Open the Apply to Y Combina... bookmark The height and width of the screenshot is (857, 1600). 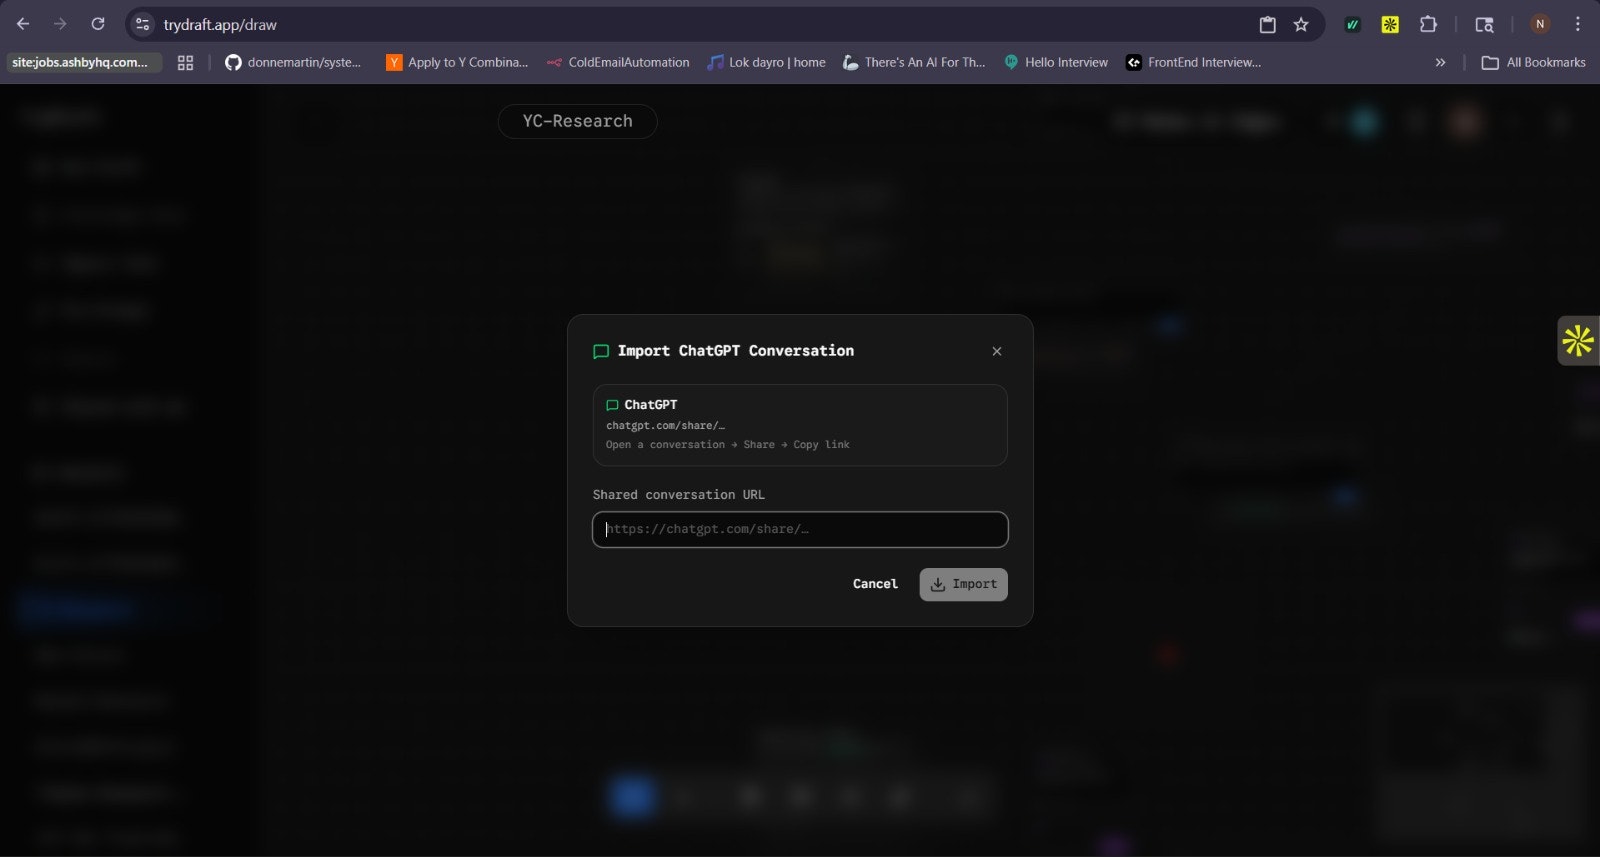coord(457,62)
